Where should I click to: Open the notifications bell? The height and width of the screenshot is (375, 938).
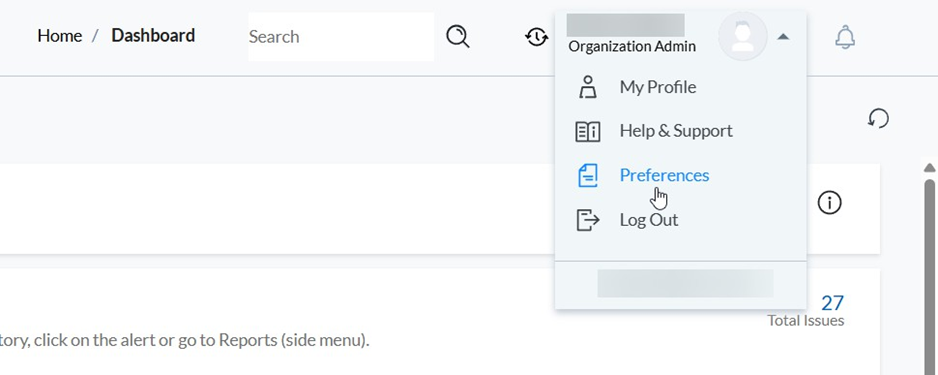(845, 37)
